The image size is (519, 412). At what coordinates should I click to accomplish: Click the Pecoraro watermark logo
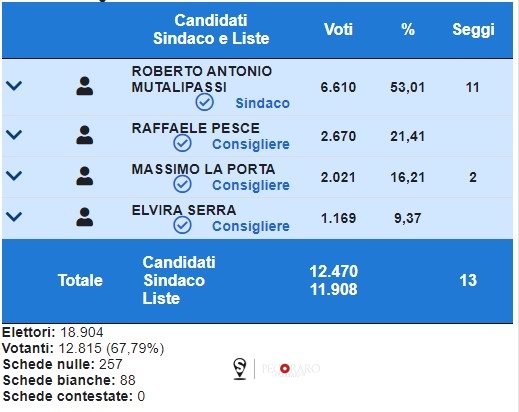[291, 369]
